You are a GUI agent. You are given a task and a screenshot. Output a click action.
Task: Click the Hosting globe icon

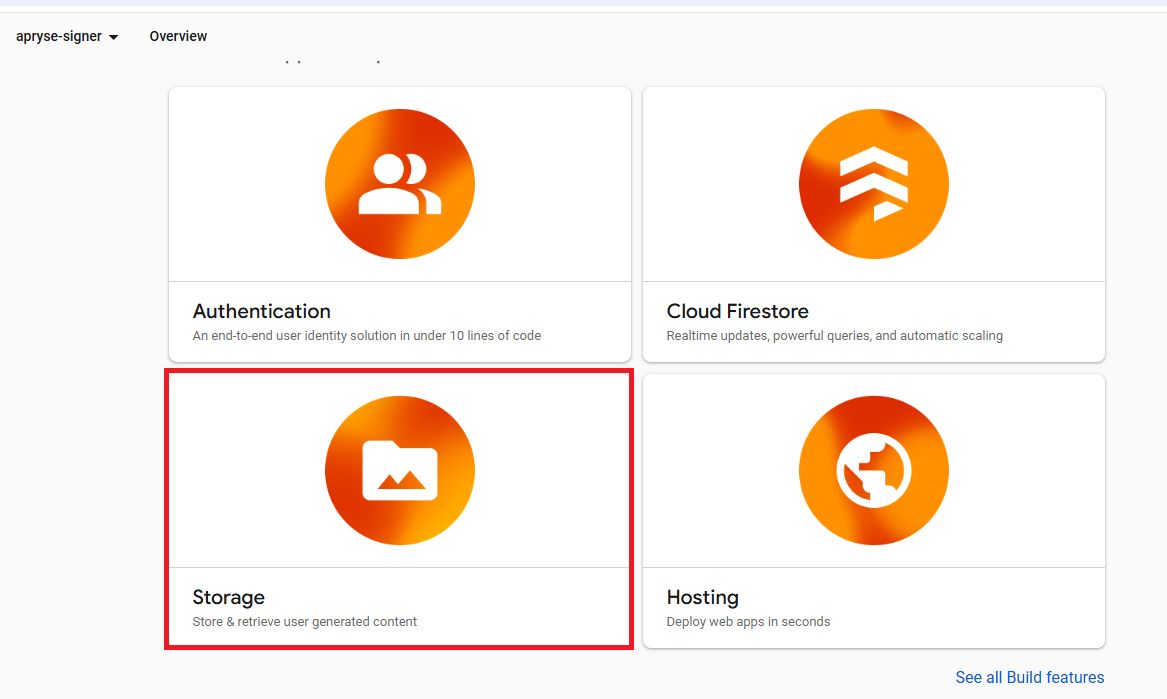click(x=873, y=470)
